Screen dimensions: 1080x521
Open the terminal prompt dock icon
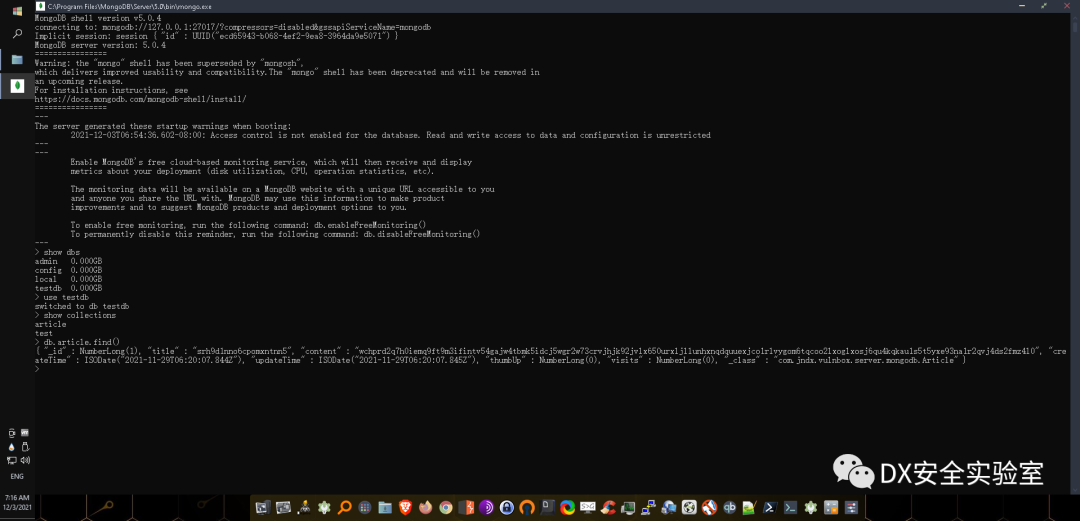790,508
